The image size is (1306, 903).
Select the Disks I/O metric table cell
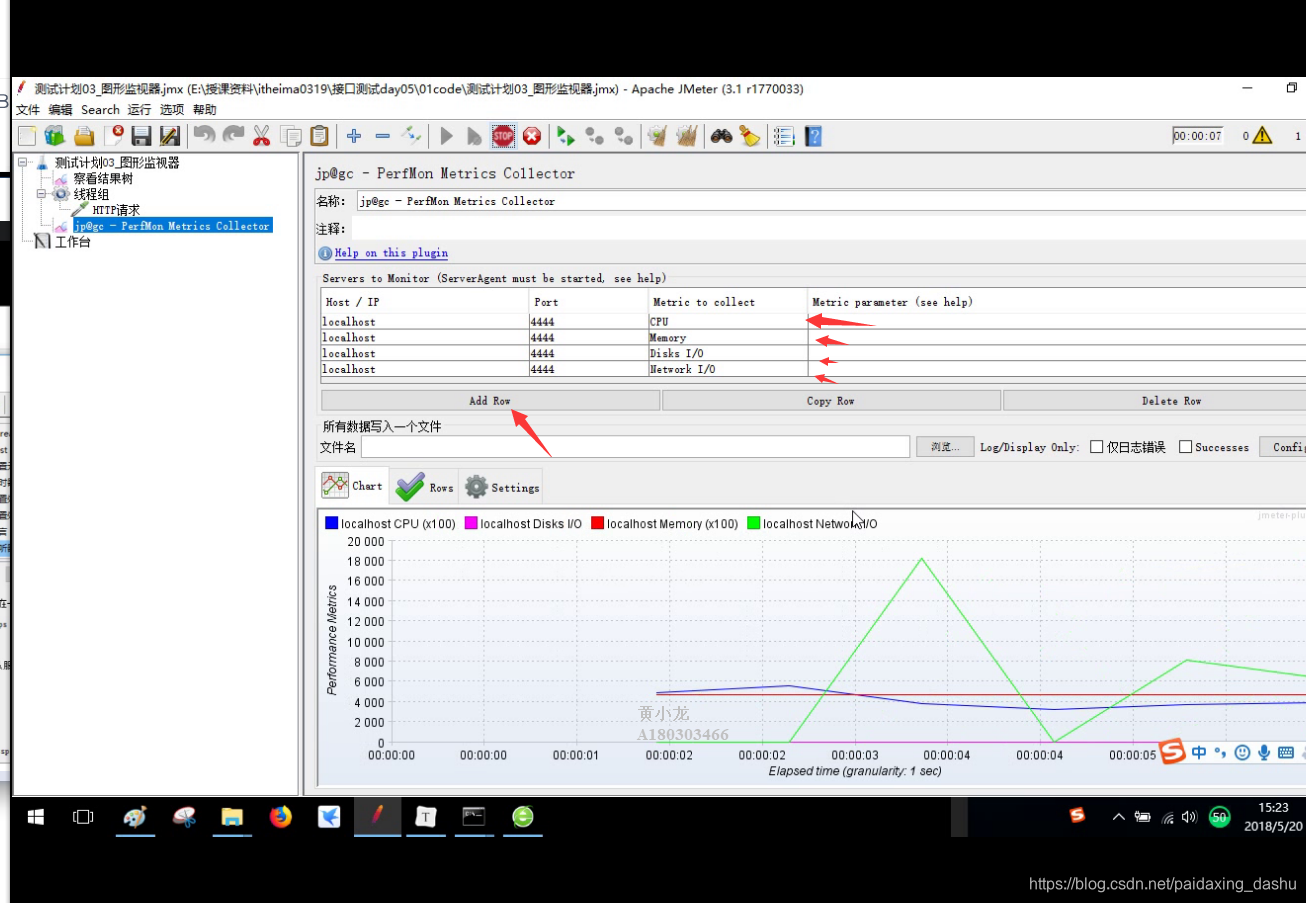[727, 354]
